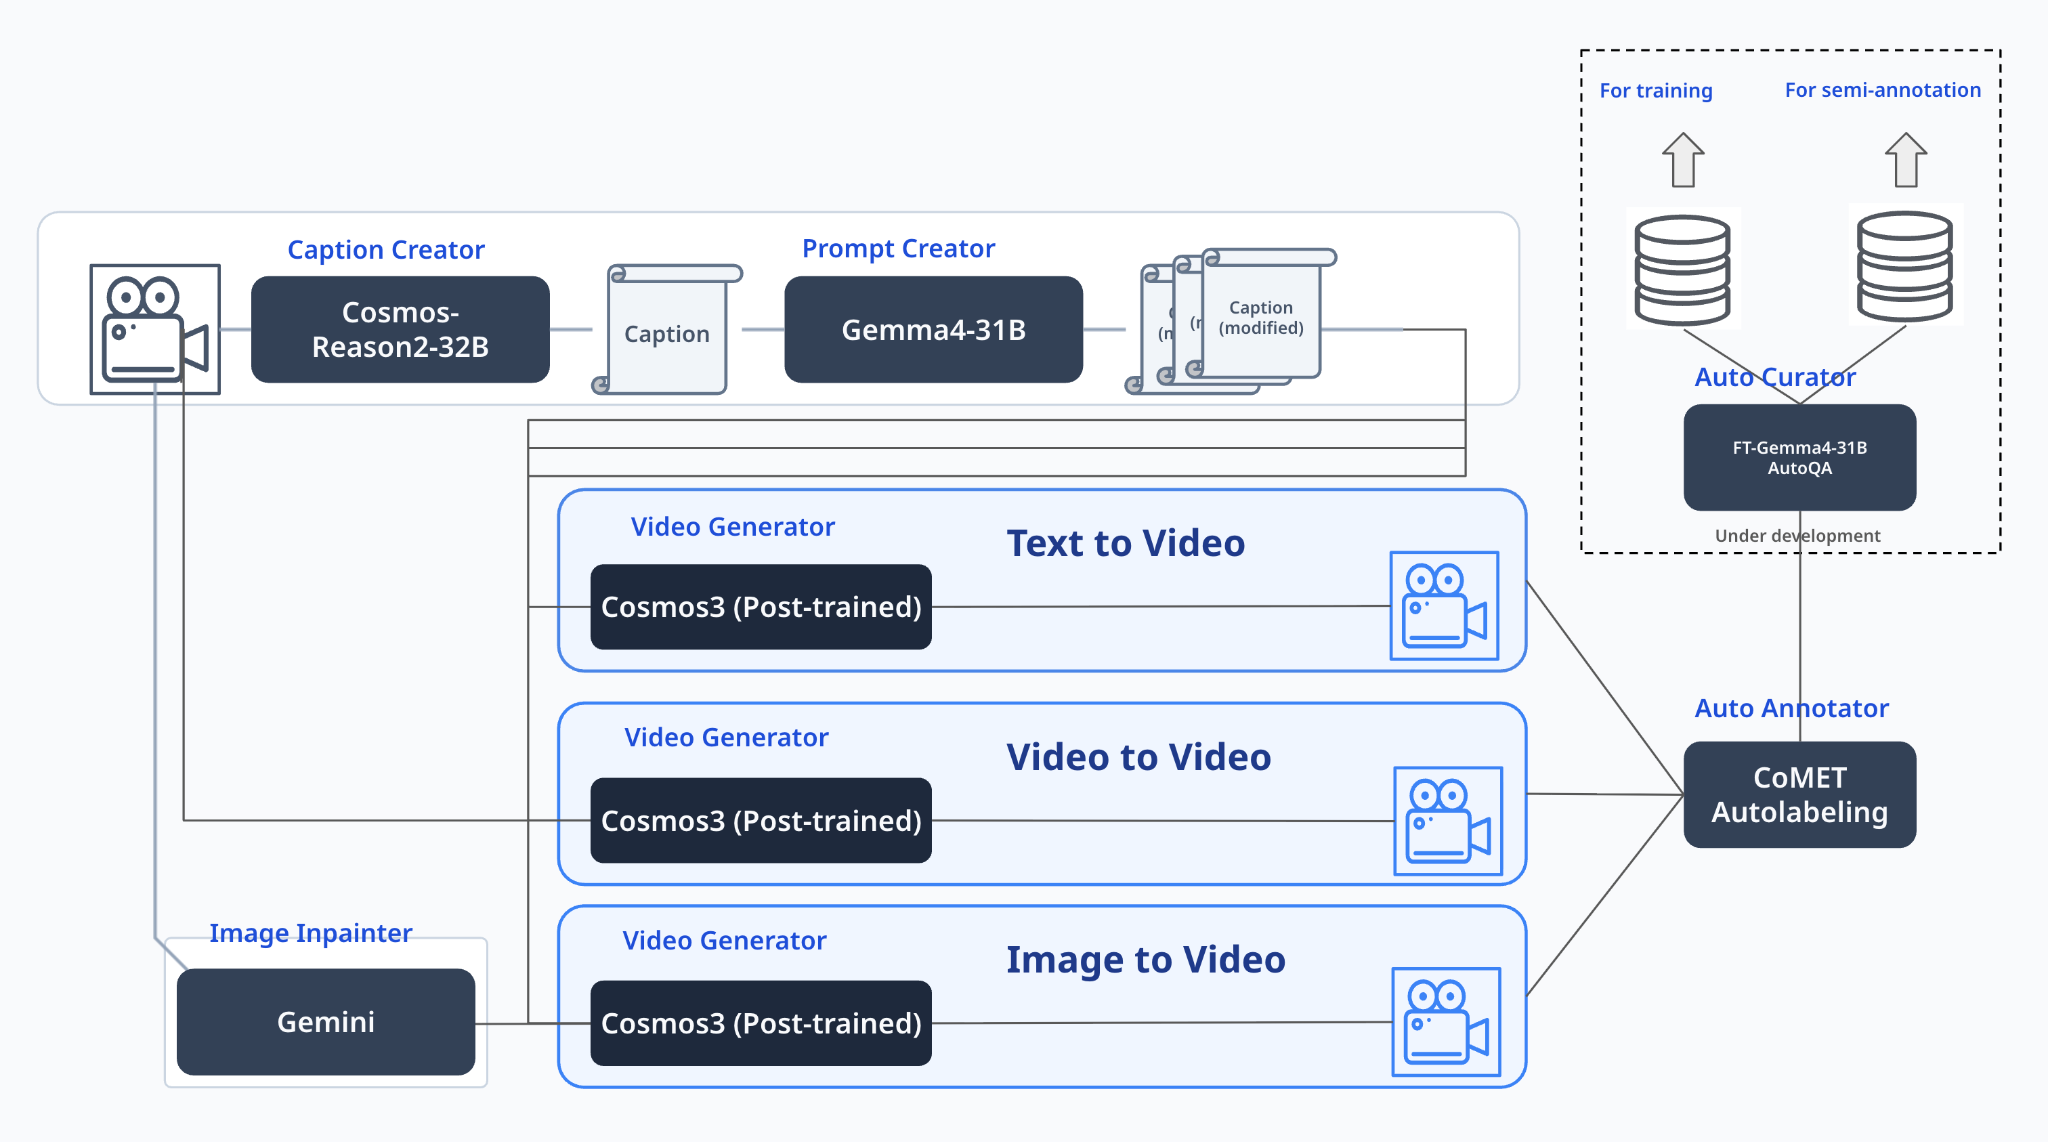Click the input video camera icon
This screenshot has width=2048, height=1142.
[155, 329]
